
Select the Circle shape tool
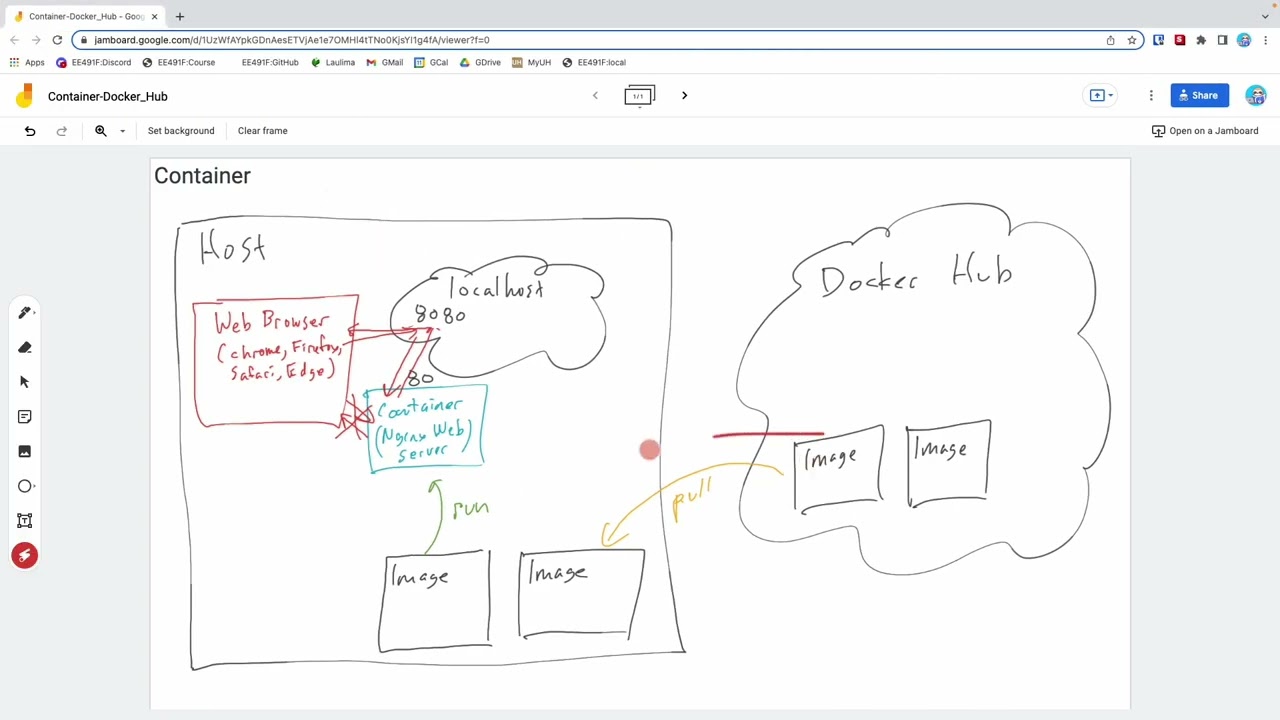pyautogui.click(x=25, y=486)
